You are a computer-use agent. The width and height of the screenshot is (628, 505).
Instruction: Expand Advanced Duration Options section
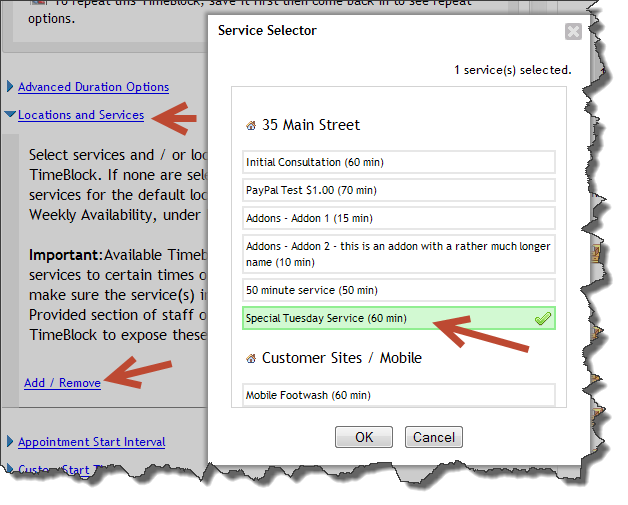93,87
